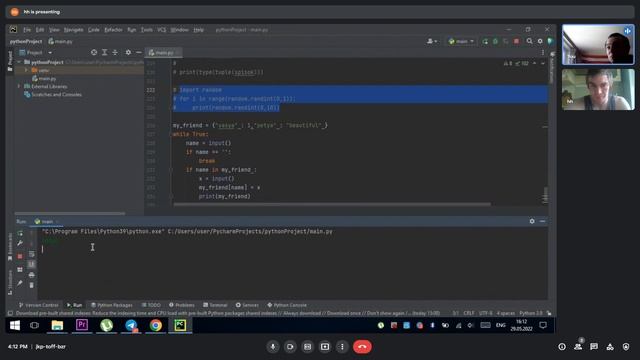
Task: Open the File menu in PyCharm
Action: click(27, 30)
